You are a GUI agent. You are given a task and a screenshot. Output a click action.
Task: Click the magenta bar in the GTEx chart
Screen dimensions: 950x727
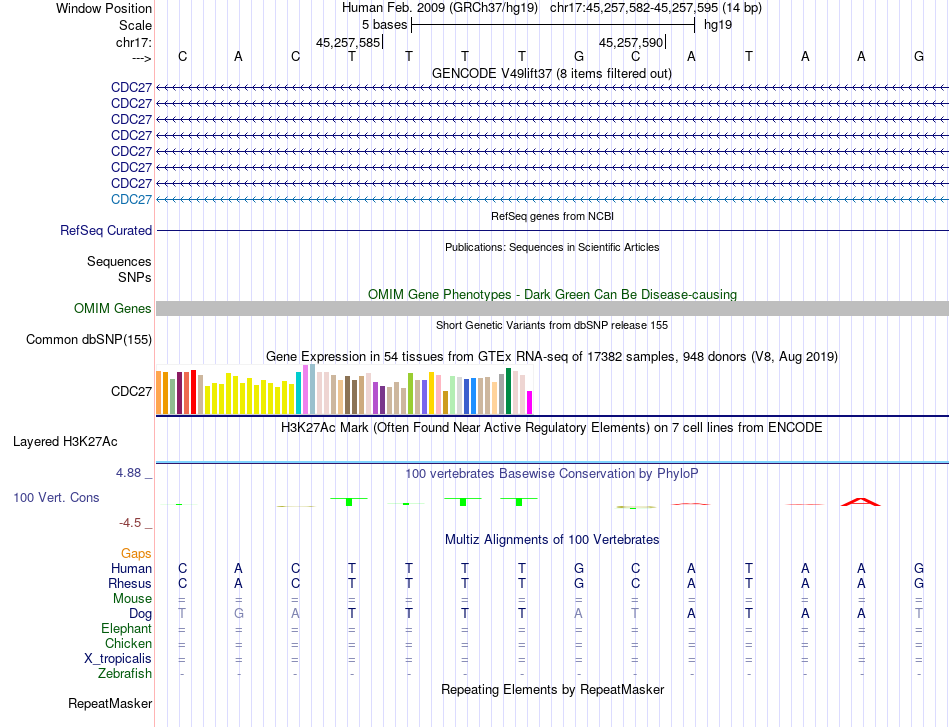[530, 403]
